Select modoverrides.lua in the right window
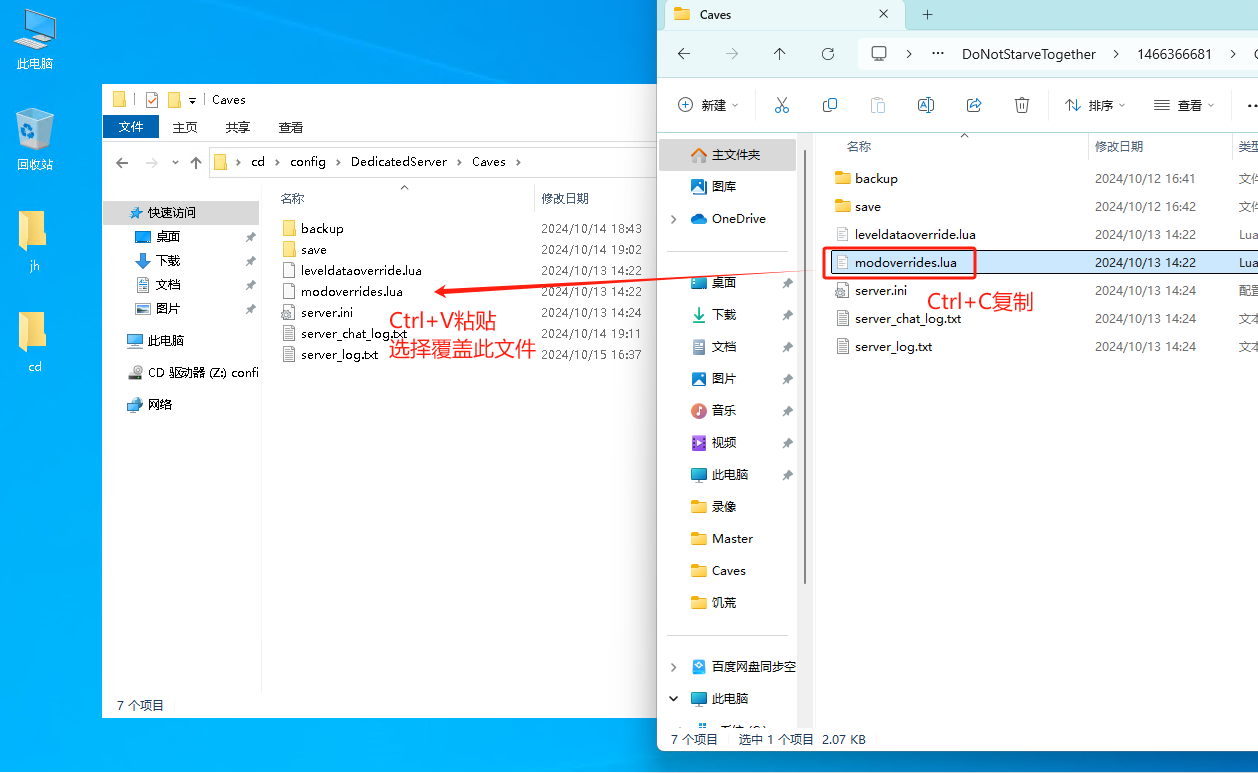This screenshot has height=773, width=1258. click(905, 263)
